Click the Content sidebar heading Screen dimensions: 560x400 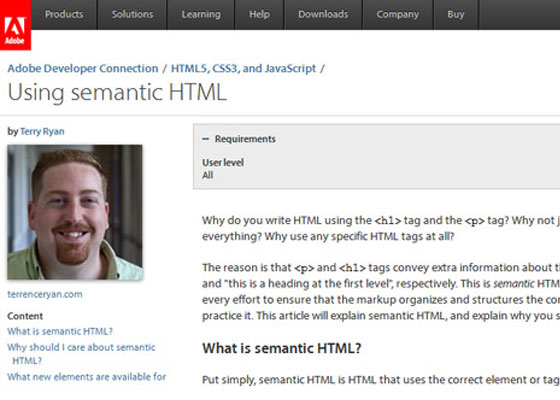pyautogui.click(x=25, y=316)
